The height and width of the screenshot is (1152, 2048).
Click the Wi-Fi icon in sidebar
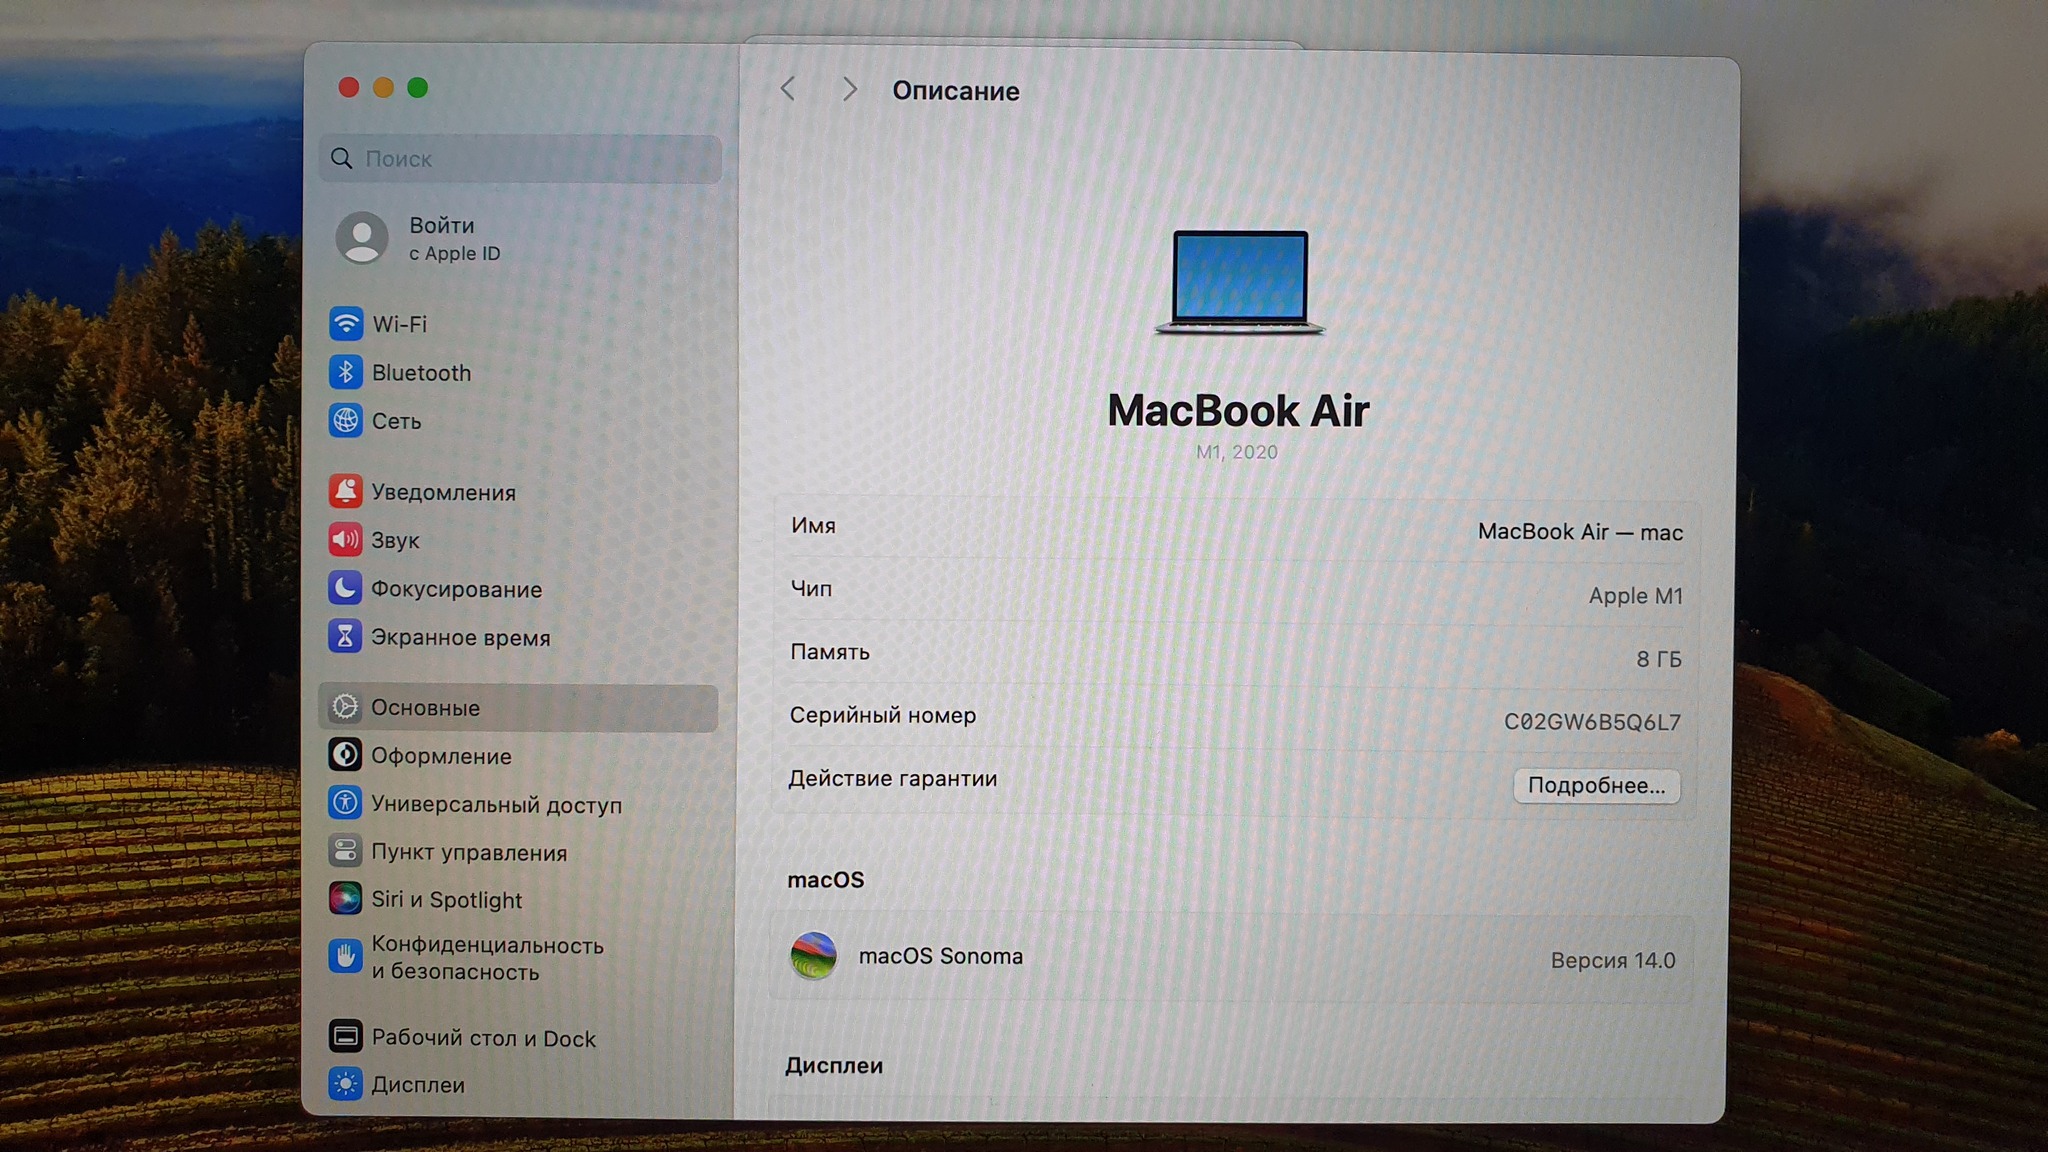click(x=346, y=324)
